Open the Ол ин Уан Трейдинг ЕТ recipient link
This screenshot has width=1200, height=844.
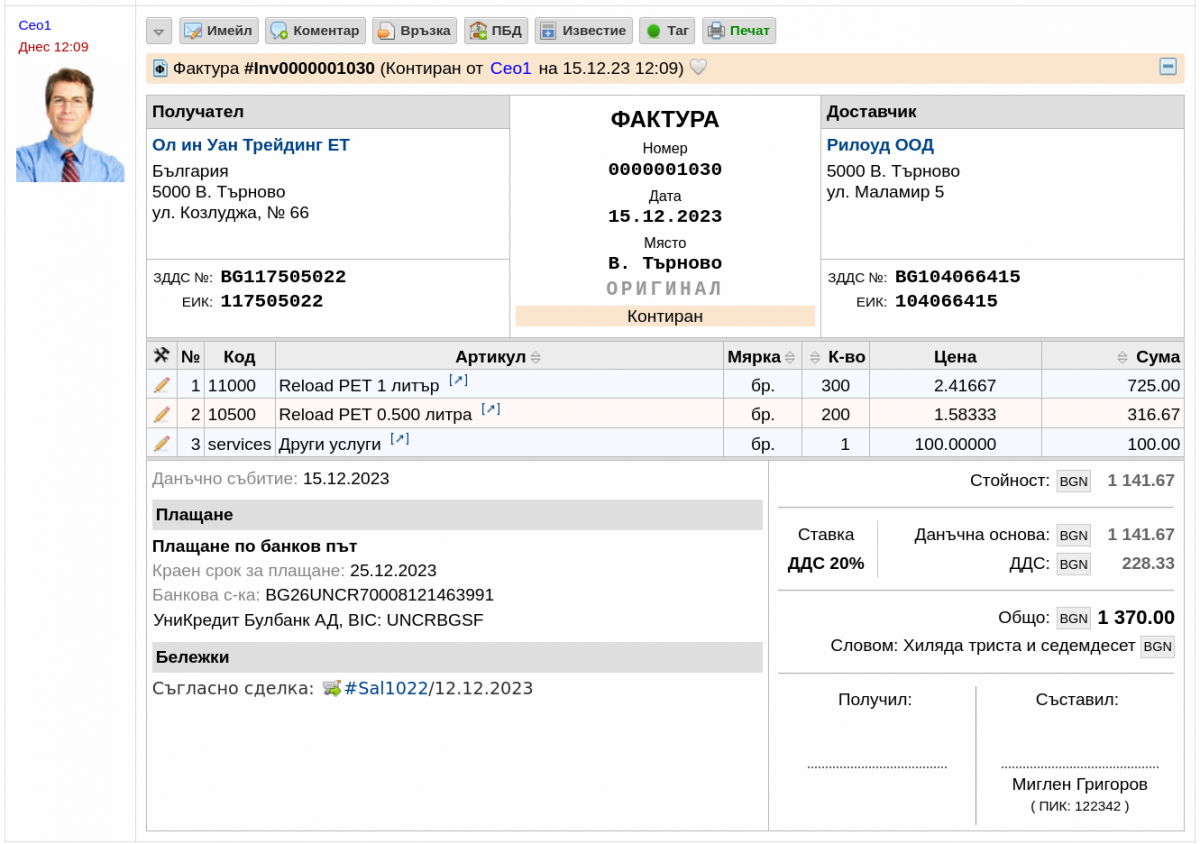(x=251, y=145)
